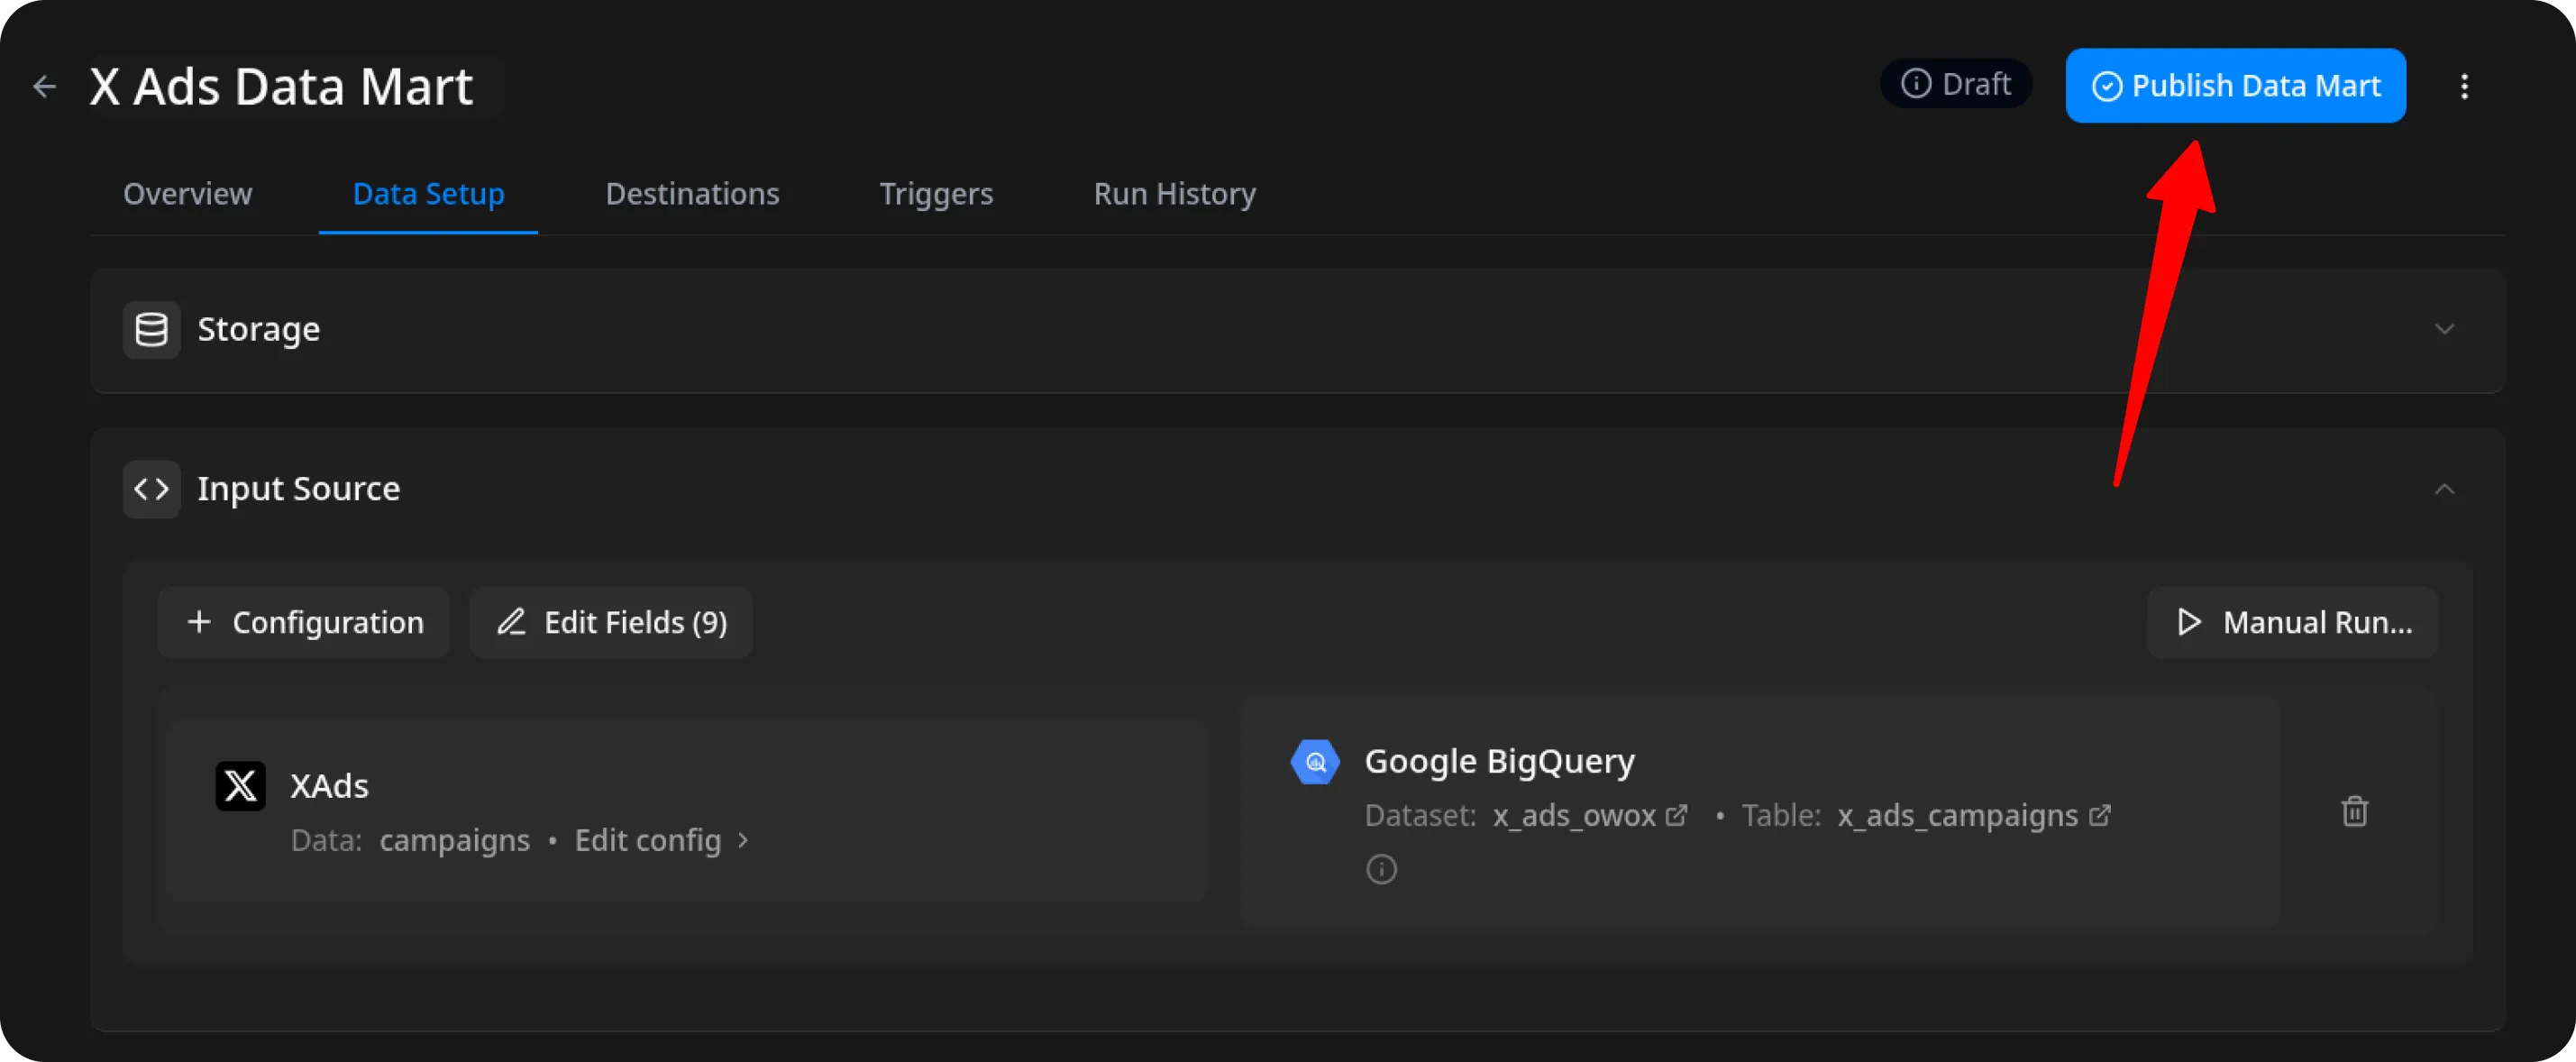The width and height of the screenshot is (2576, 1062).
Task: Click the Input Source code brackets icon
Action: tap(151, 489)
